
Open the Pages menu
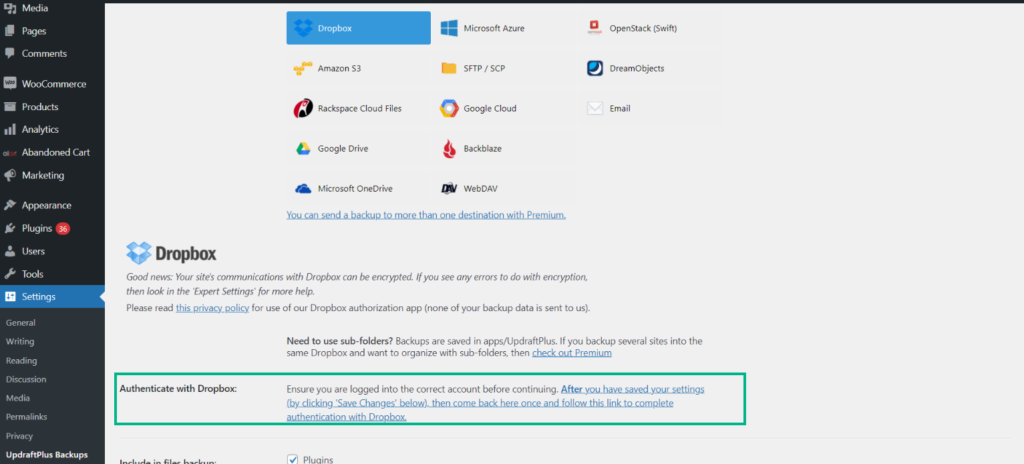click(x=52, y=31)
